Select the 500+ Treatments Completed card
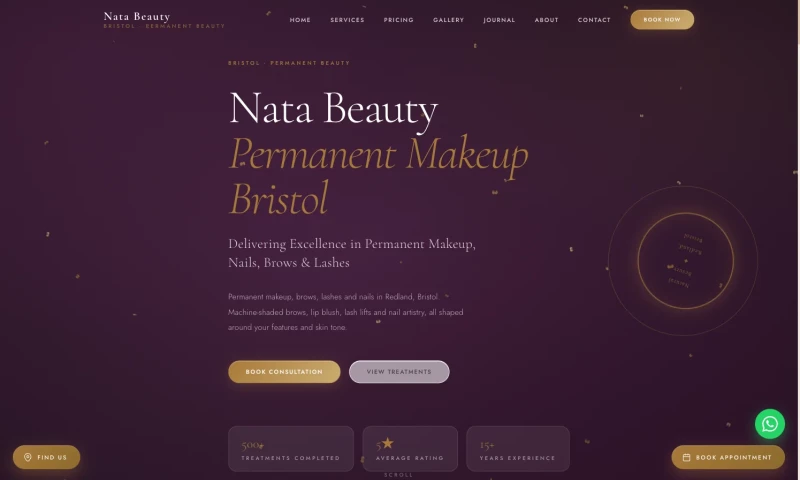800x480 pixels. tap(291, 448)
